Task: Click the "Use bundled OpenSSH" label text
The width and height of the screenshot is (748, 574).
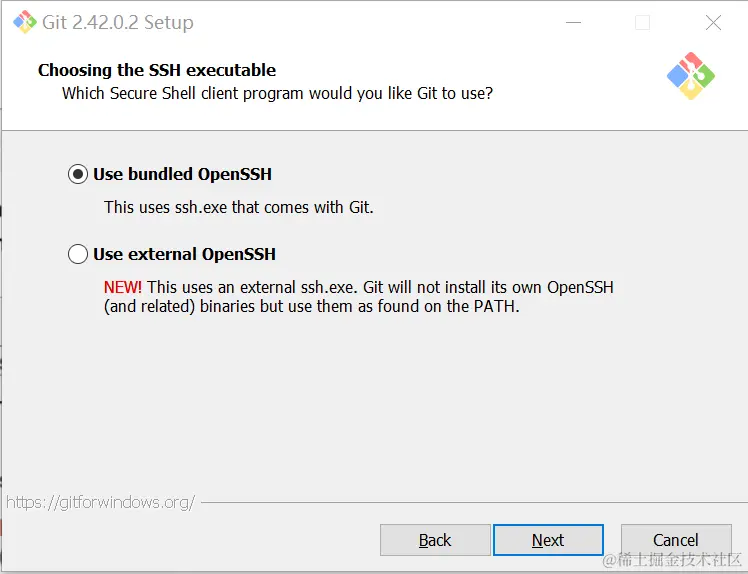Action: click(x=182, y=174)
